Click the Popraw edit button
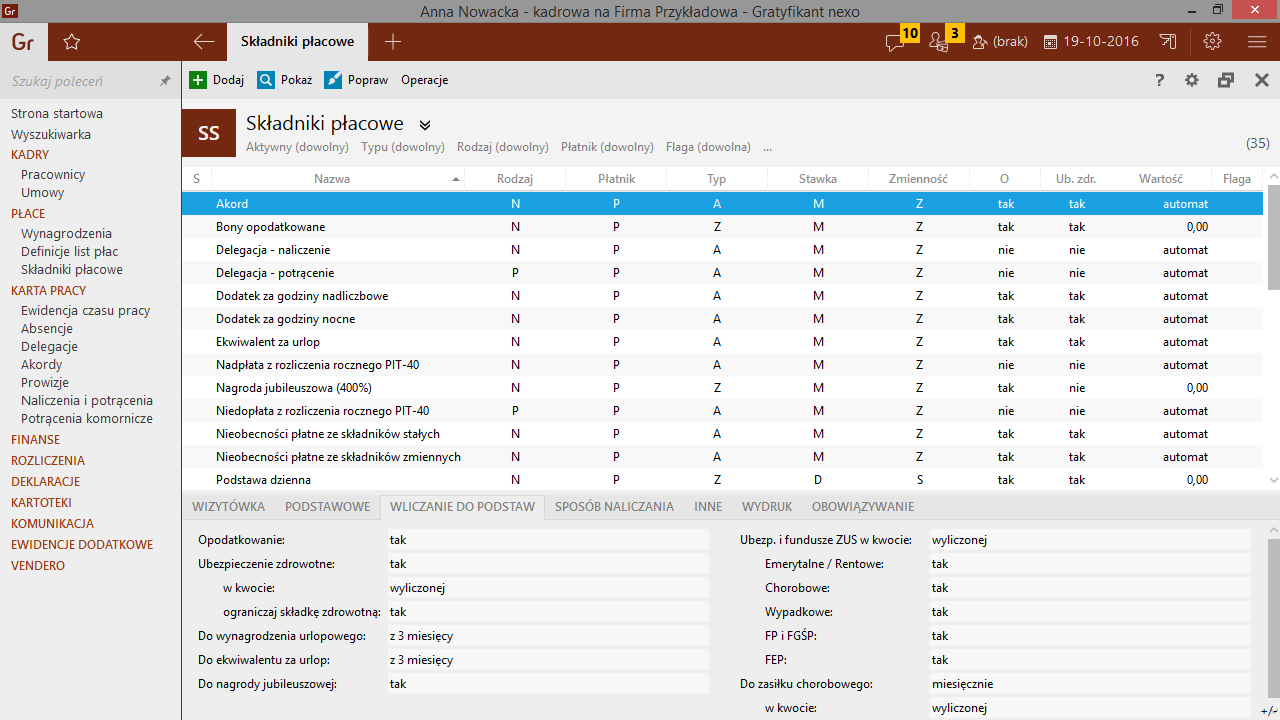The width and height of the screenshot is (1280, 720). pyautogui.click(x=356, y=80)
